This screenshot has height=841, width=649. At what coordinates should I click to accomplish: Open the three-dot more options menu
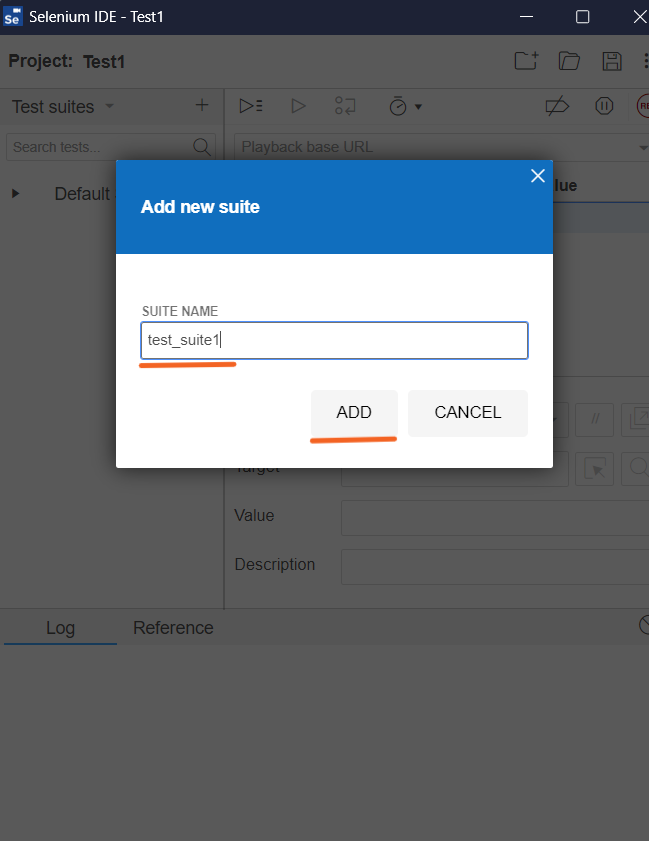645,61
